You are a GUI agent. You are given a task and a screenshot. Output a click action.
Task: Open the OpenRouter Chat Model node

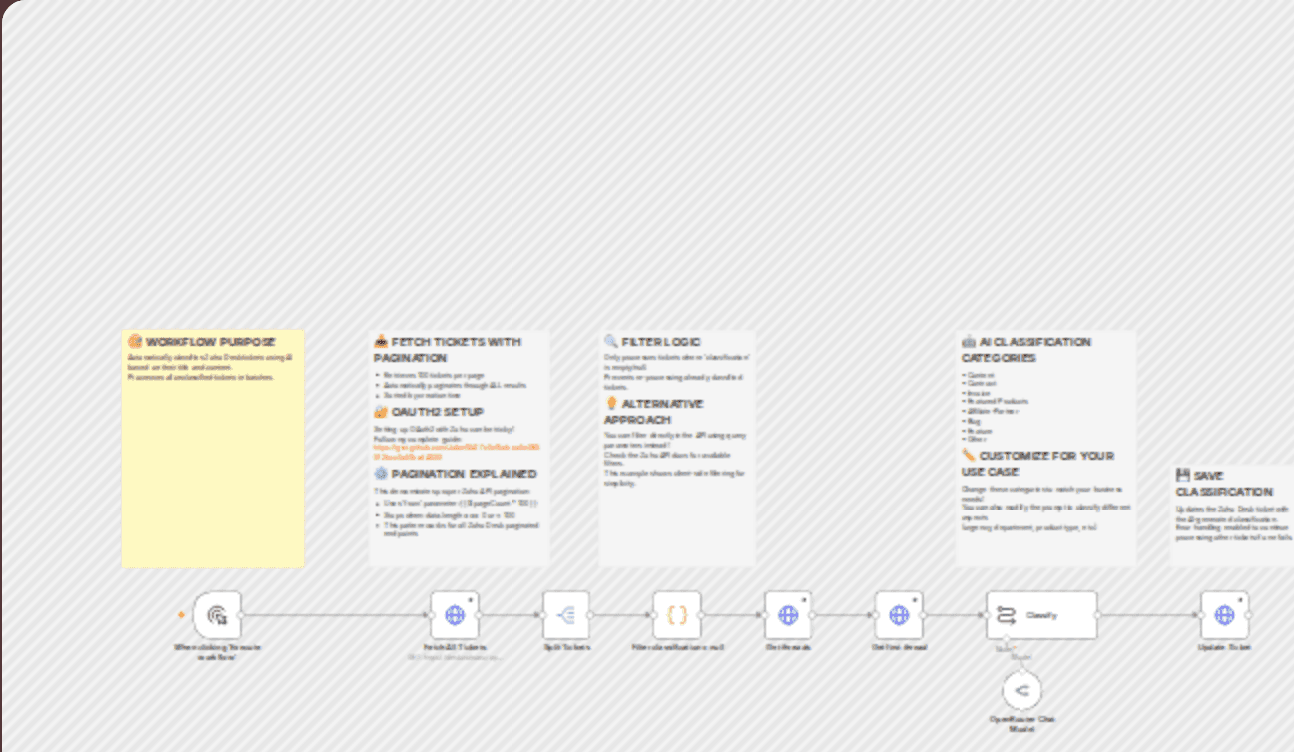[1021, 690]
